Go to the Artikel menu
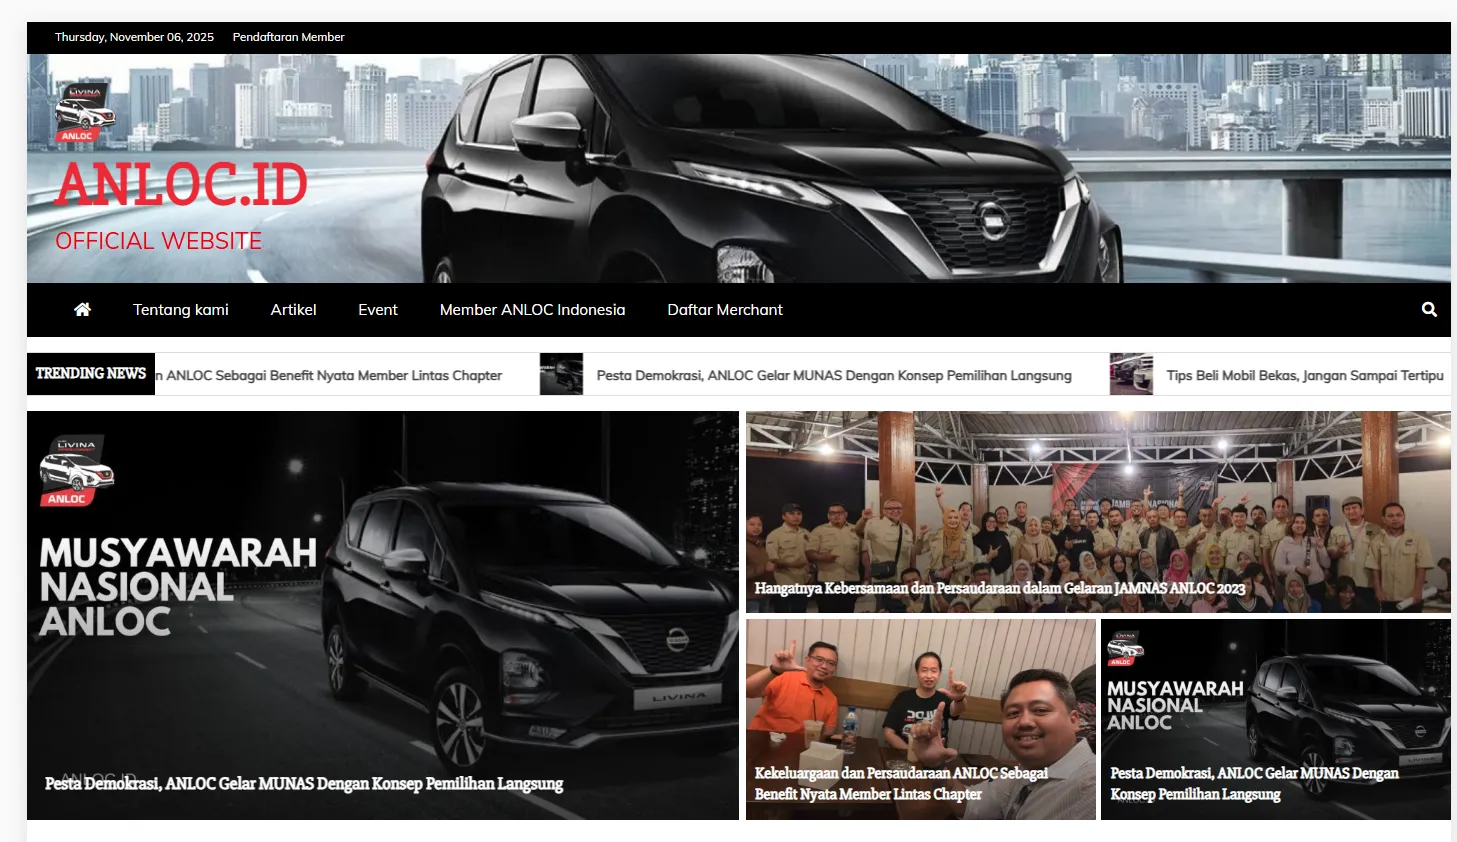 [x=293, y=310]
